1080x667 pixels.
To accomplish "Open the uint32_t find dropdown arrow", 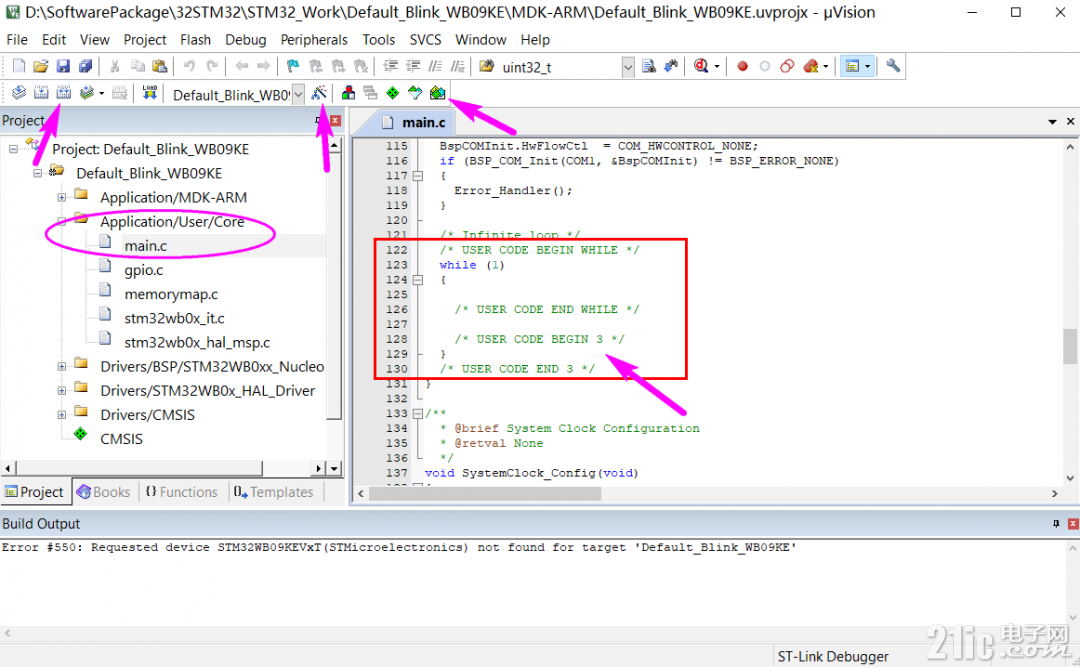I will point(627,67).
